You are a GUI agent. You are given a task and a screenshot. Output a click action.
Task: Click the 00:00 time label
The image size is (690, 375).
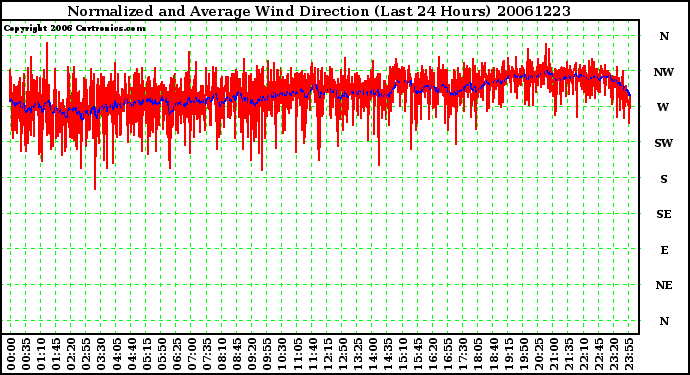(x=11, y=354)
